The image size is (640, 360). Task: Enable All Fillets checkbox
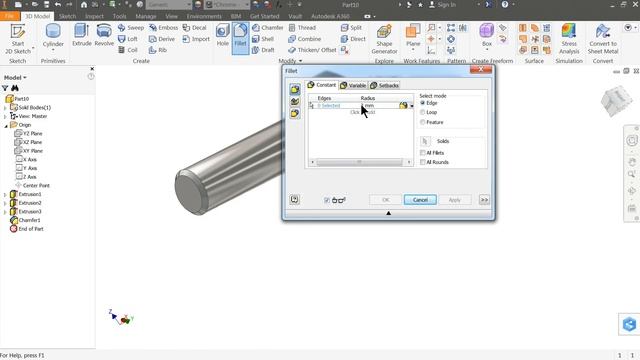pyautogui.click(x=423, y=153)
